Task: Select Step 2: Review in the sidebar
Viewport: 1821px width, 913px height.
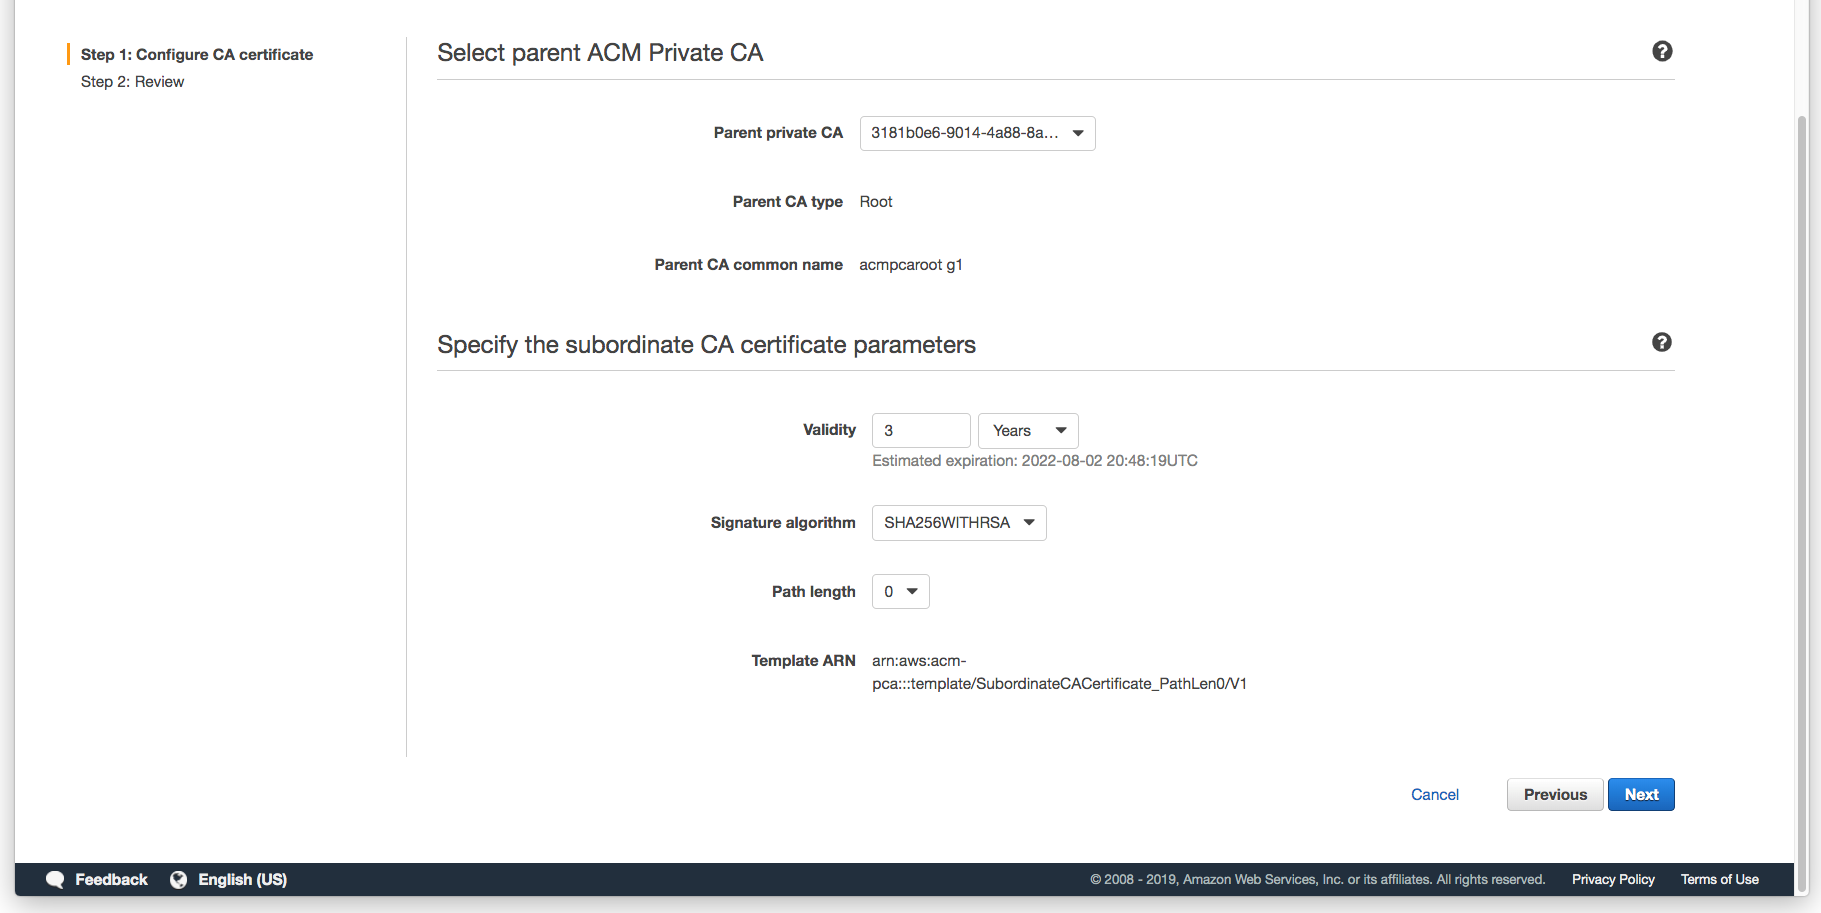Action: tap(132, 81)
